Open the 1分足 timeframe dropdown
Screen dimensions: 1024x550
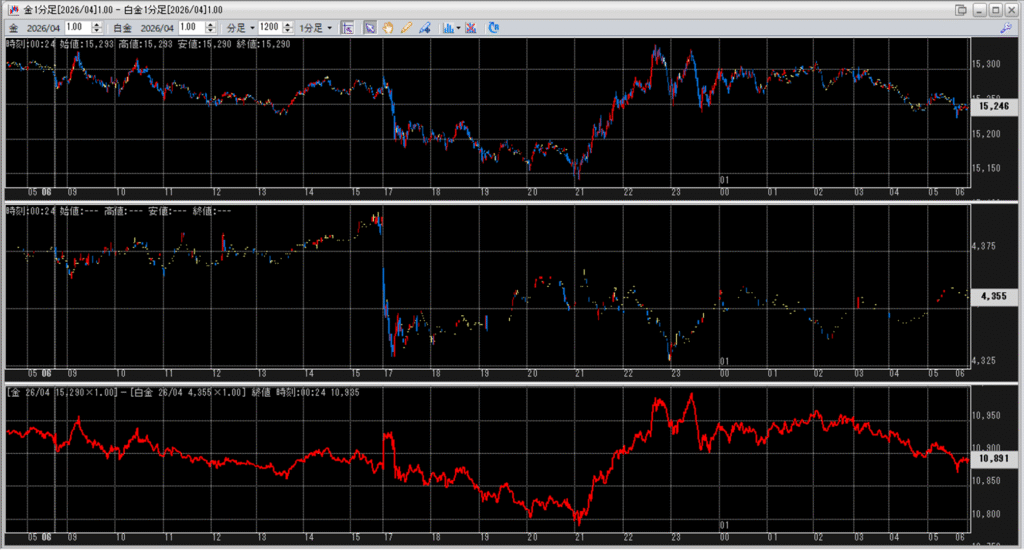[x=316, y=28]
